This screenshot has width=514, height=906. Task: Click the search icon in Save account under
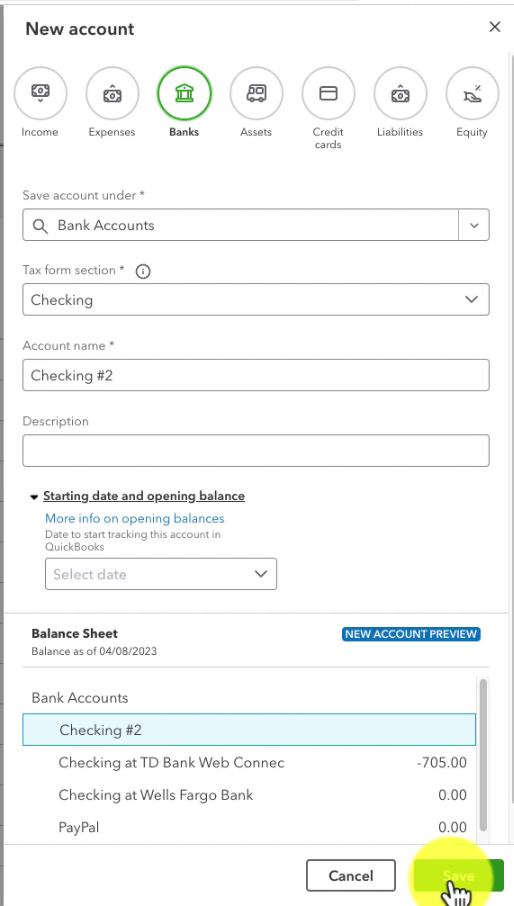click(40, 225)
